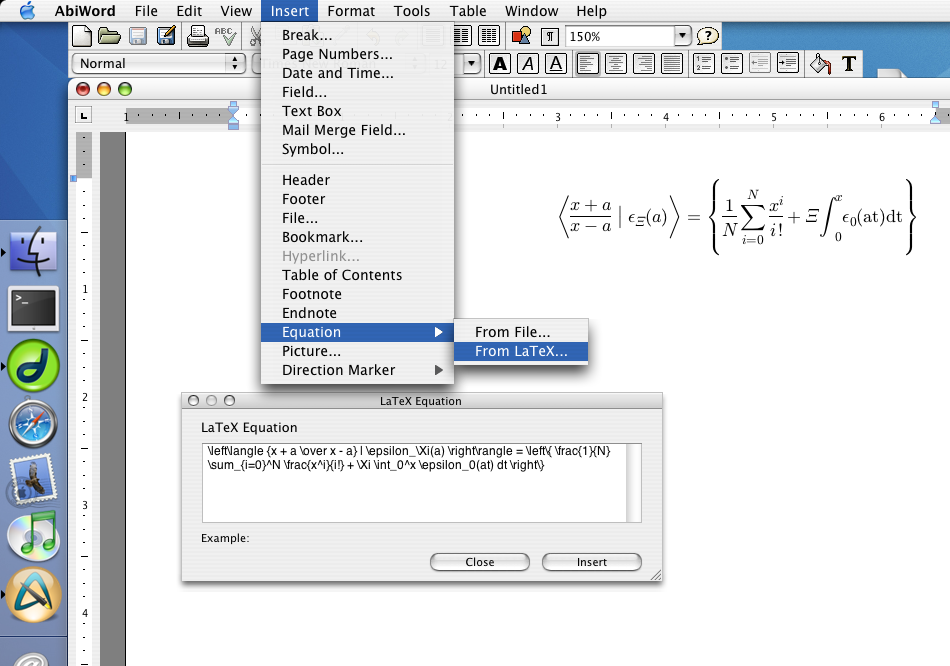Click the Save As icon with pencil
Viewport: 950px width, 666px height.
click(166, 36)
